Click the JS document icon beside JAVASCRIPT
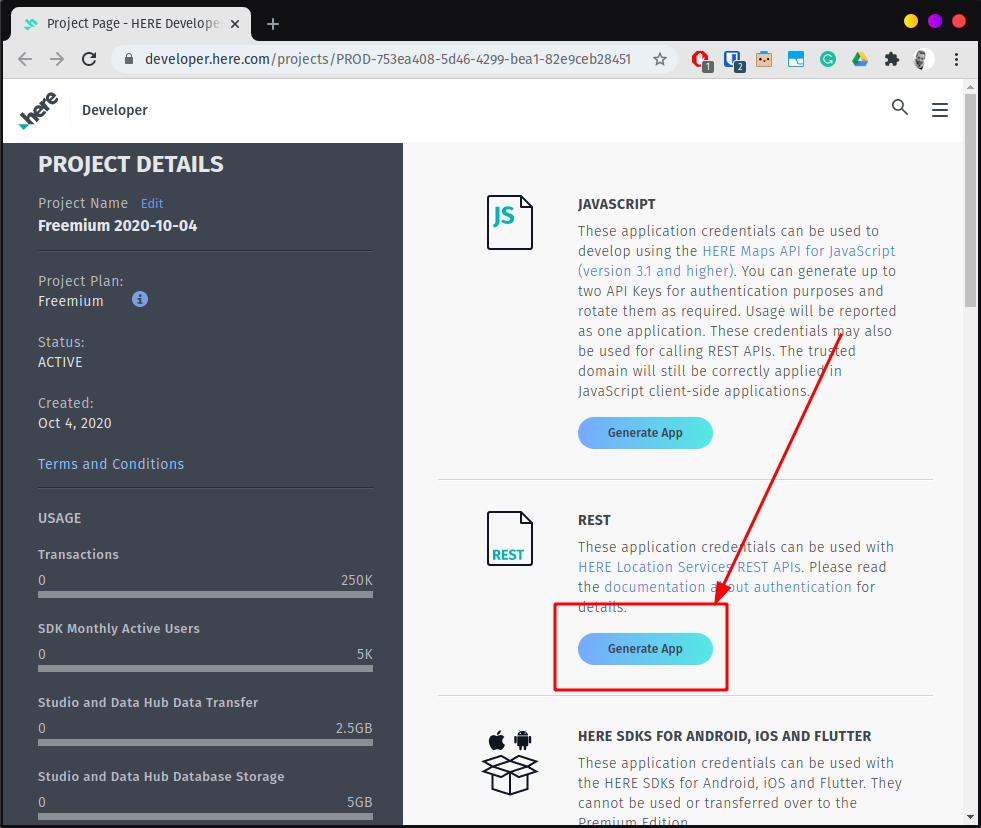The width and height of the screenshot is (981, 828). pos(510,222)
